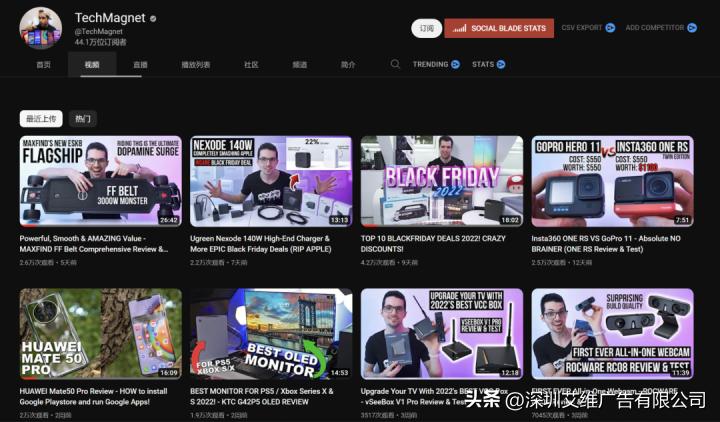
Task: Click the verified badge next to TechMagnet
Action: 153,18
